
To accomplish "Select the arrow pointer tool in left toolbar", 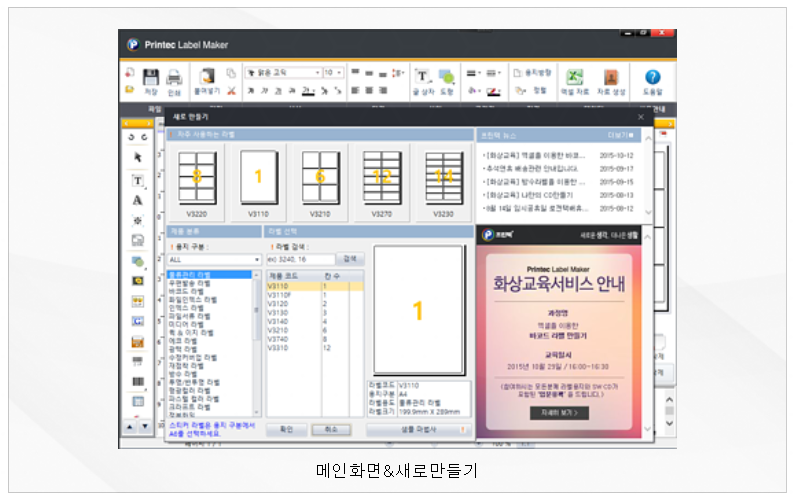I will point(137,157).
